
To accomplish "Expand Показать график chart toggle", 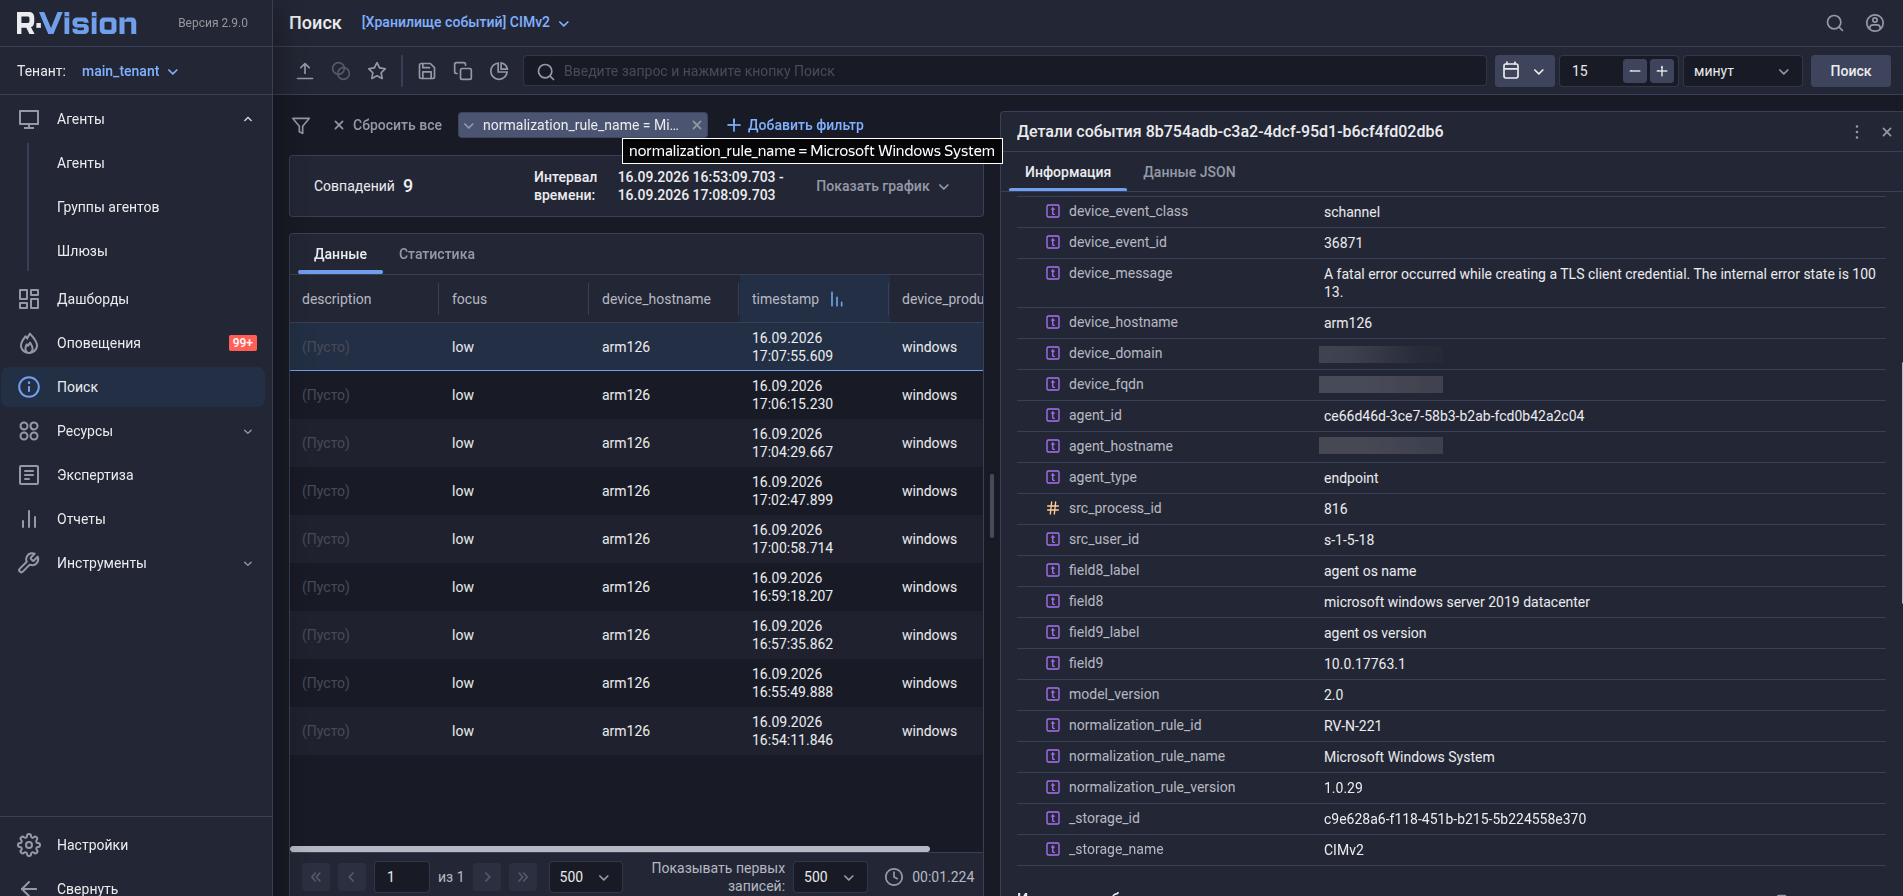I will 882,186.
